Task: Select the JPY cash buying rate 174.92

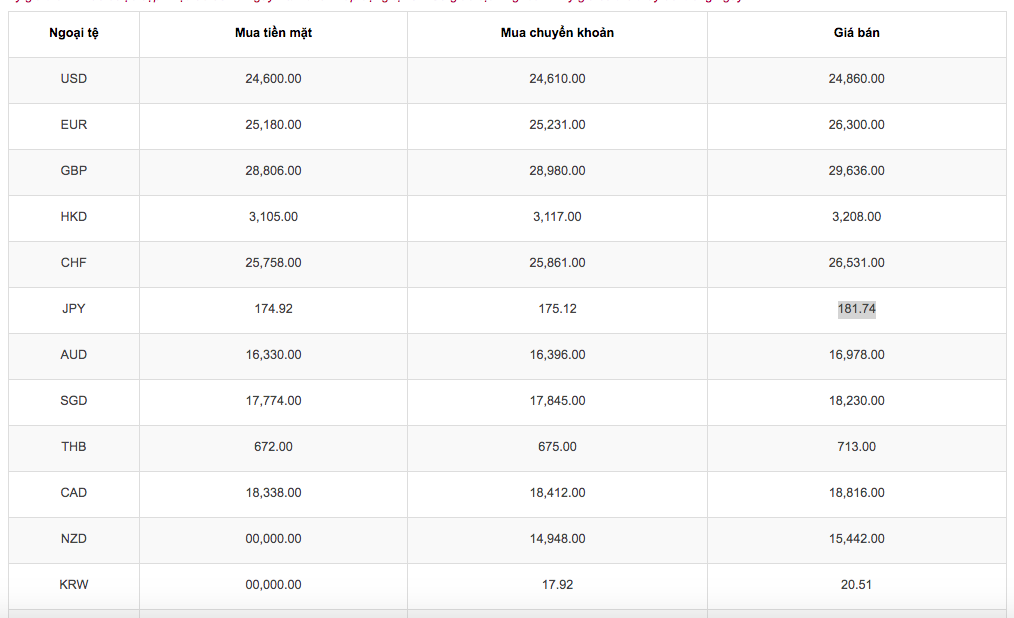Action: 273,309
